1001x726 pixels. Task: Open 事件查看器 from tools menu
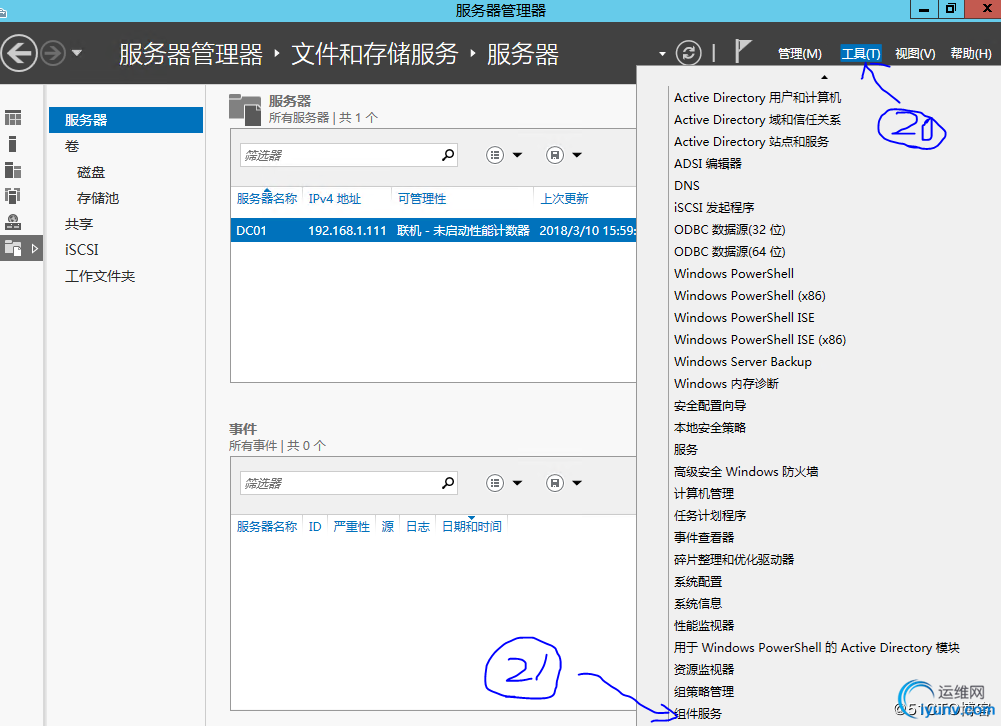coord(704,538)
